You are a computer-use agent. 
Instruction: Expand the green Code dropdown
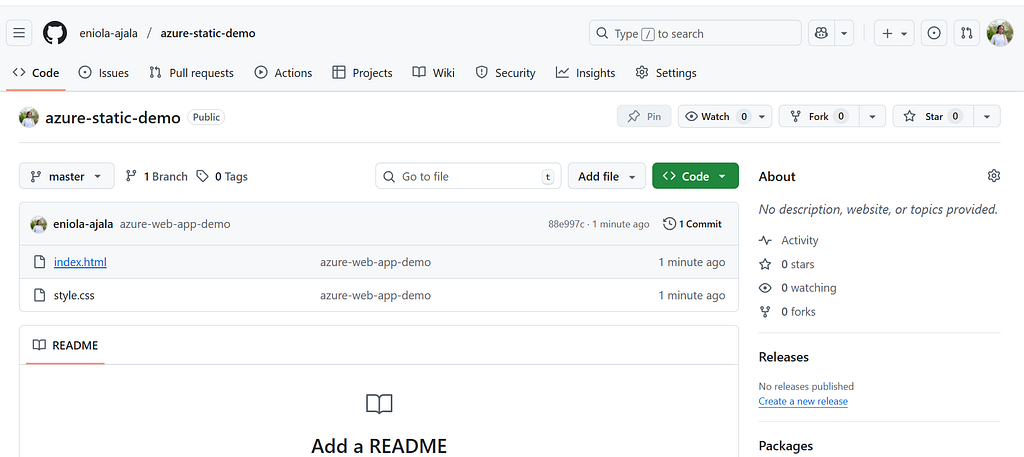tap(696, 176)
